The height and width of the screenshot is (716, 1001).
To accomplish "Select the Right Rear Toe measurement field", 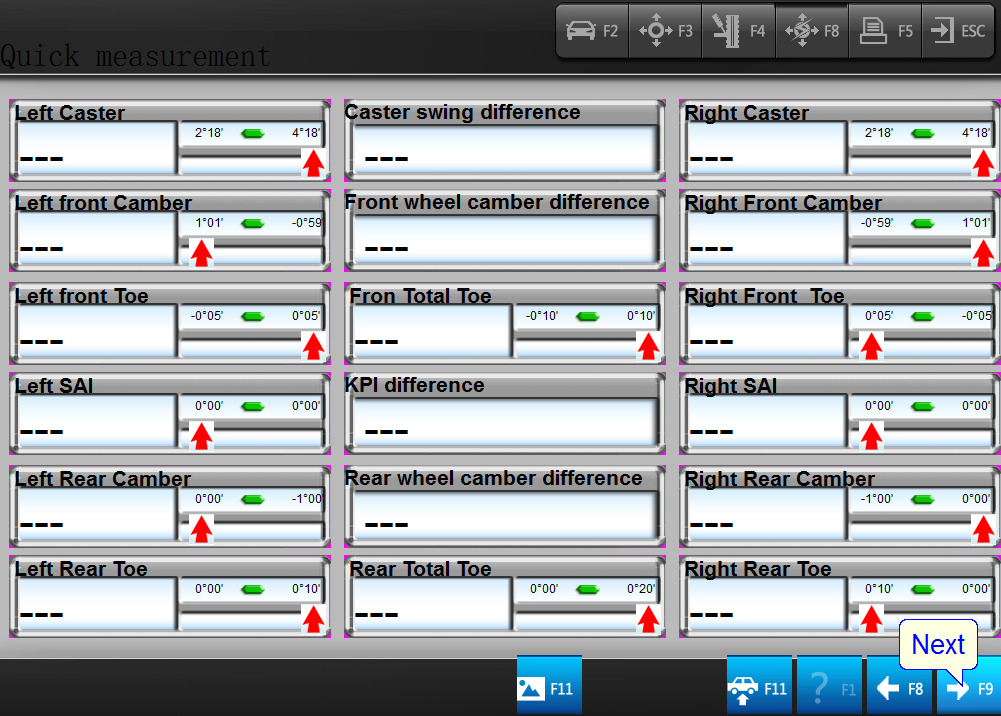I will [x=765, y=606].
